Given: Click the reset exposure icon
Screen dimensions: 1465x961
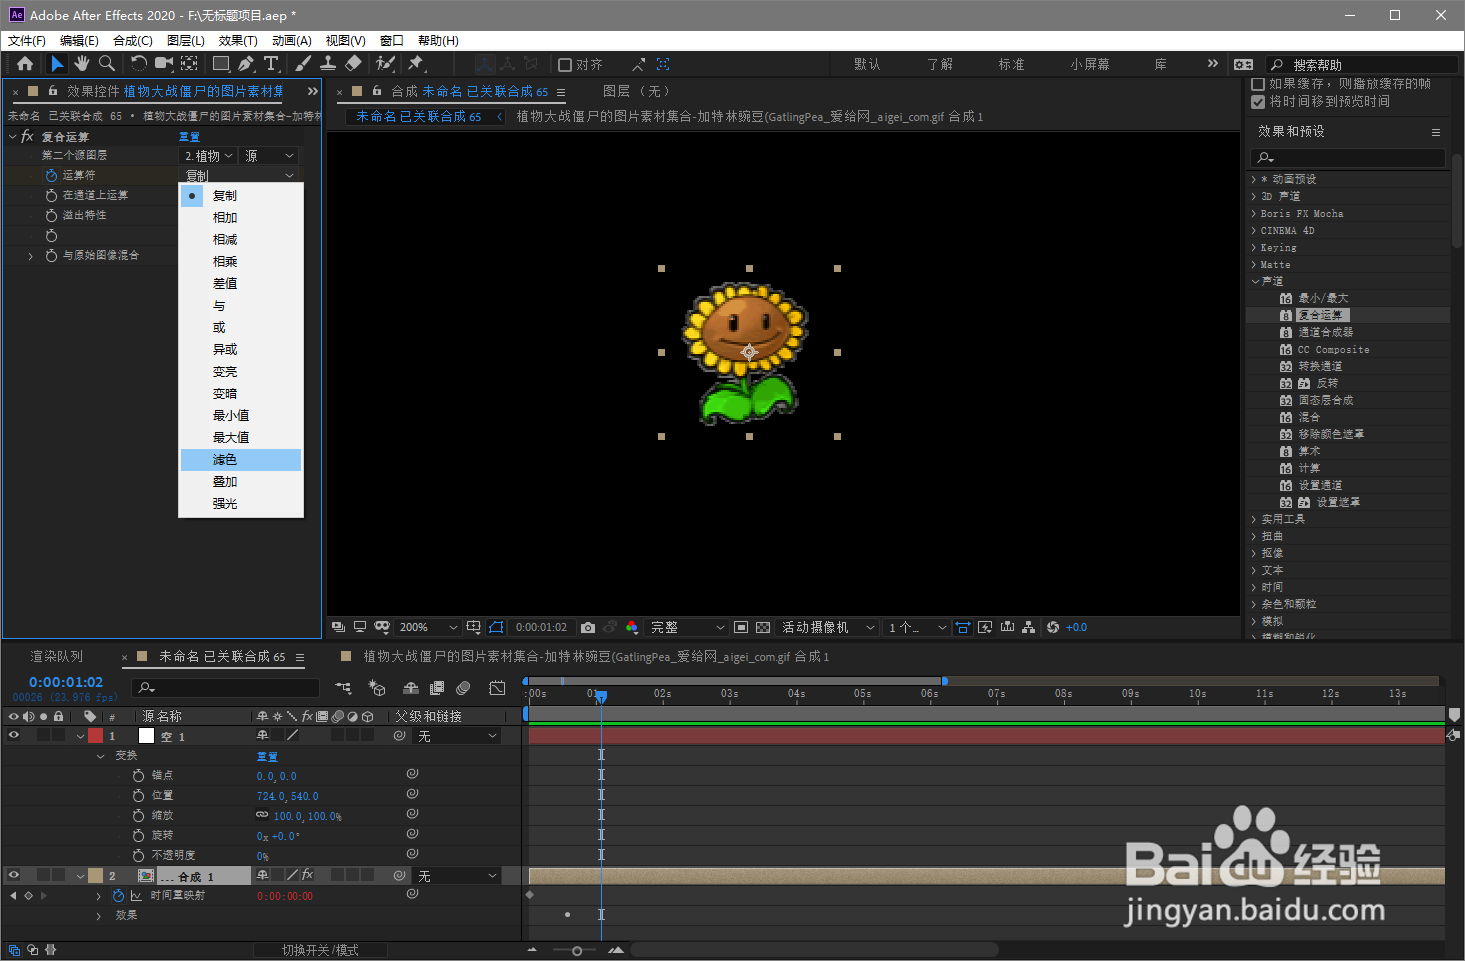Looking at the screenshot, I should click(x=1053, y=627).
